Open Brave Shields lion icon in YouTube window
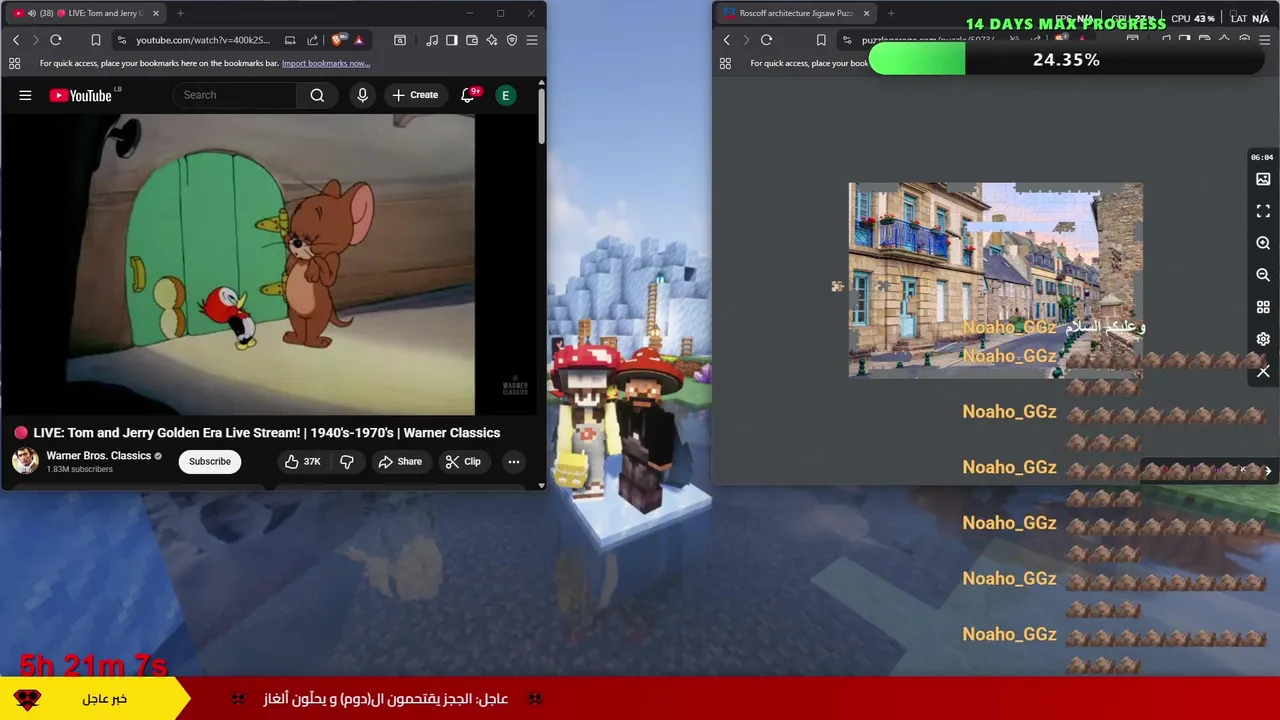 click(x=337, y=40)
